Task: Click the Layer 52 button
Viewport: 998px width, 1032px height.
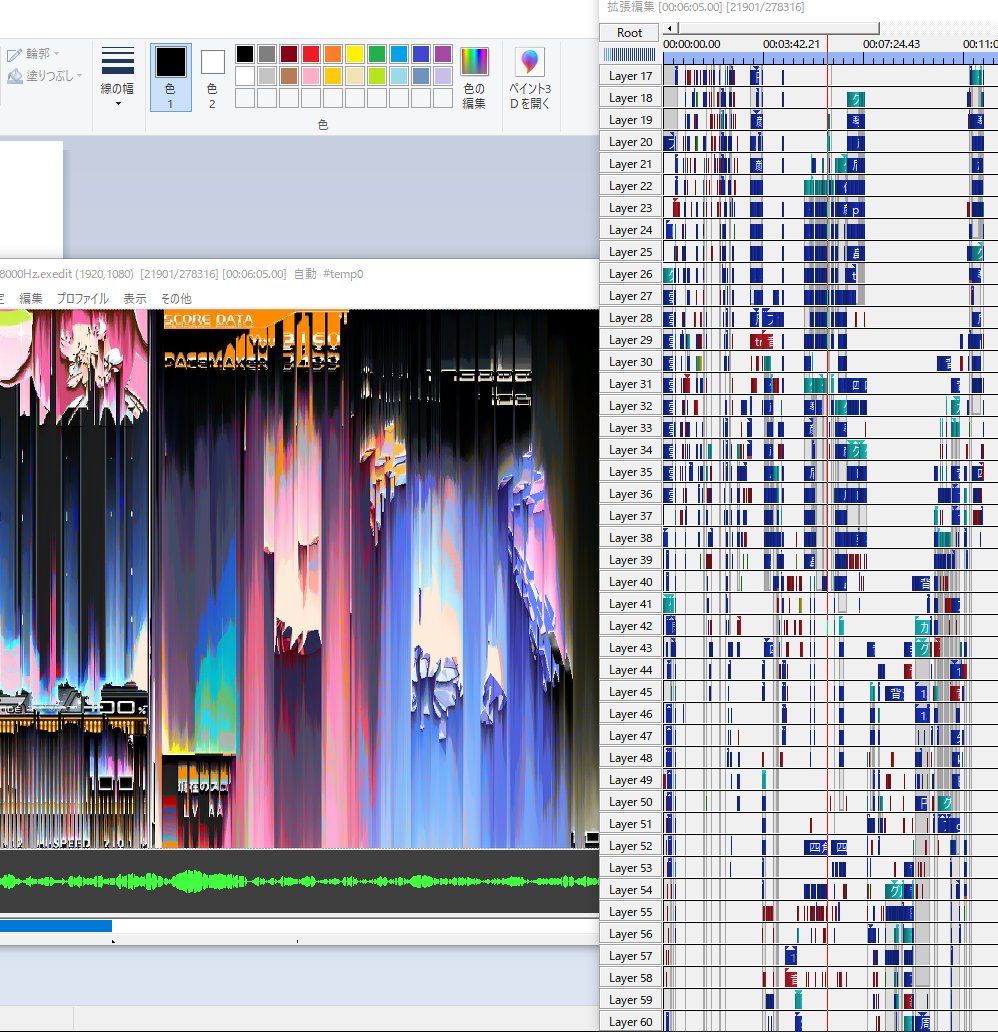Action: tap(629, 846)
